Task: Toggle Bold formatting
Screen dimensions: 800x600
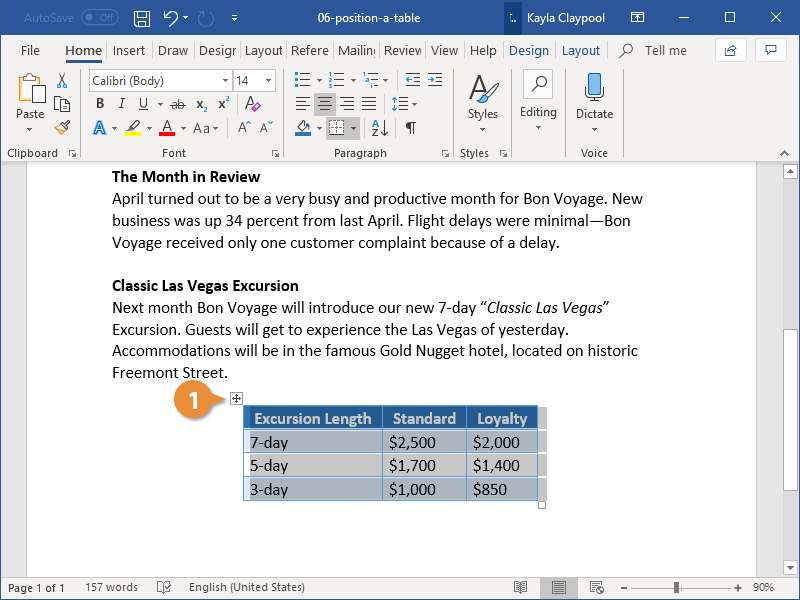Action: click(99, 103)
